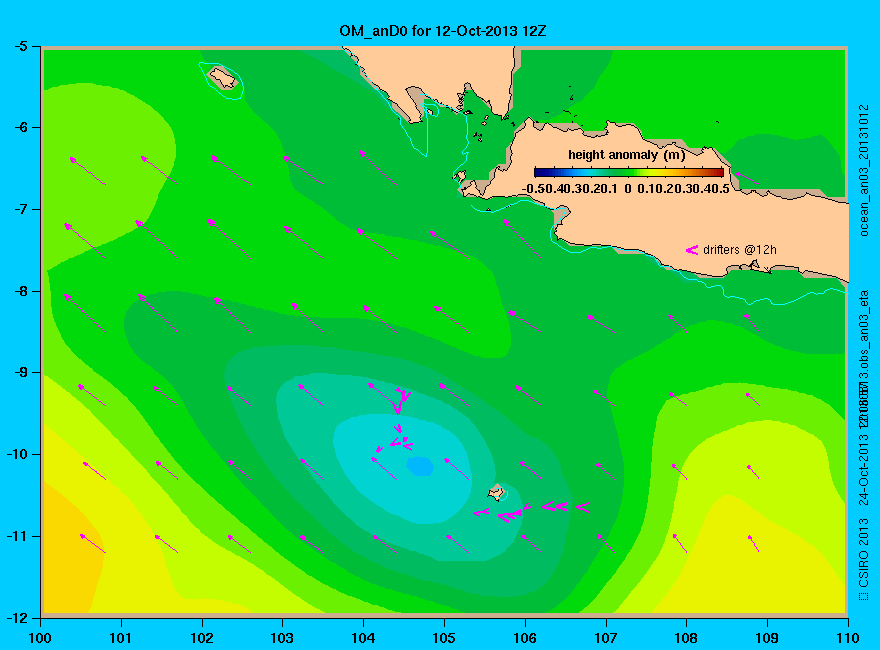Click the longitude label 110
The width and height of the screenshot is (880, 650).
[848, 638]
